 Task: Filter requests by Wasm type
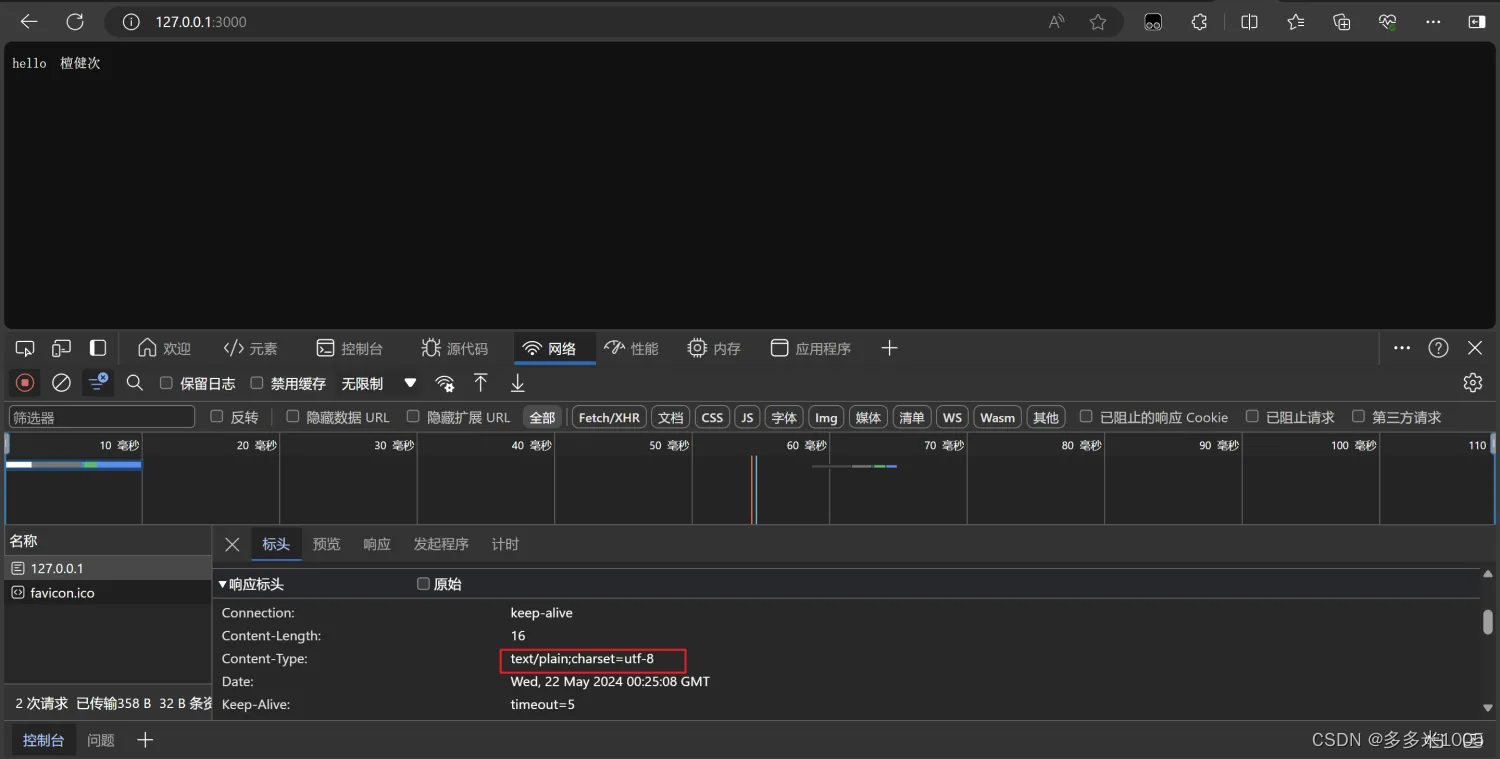tap(997, 417)
